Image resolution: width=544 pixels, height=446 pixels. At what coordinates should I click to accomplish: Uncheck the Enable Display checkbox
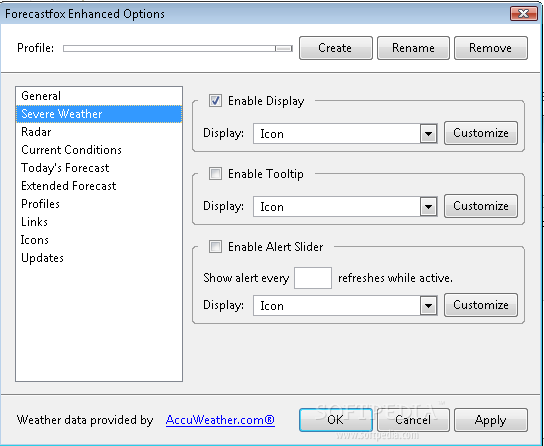(x=215, y=101)
